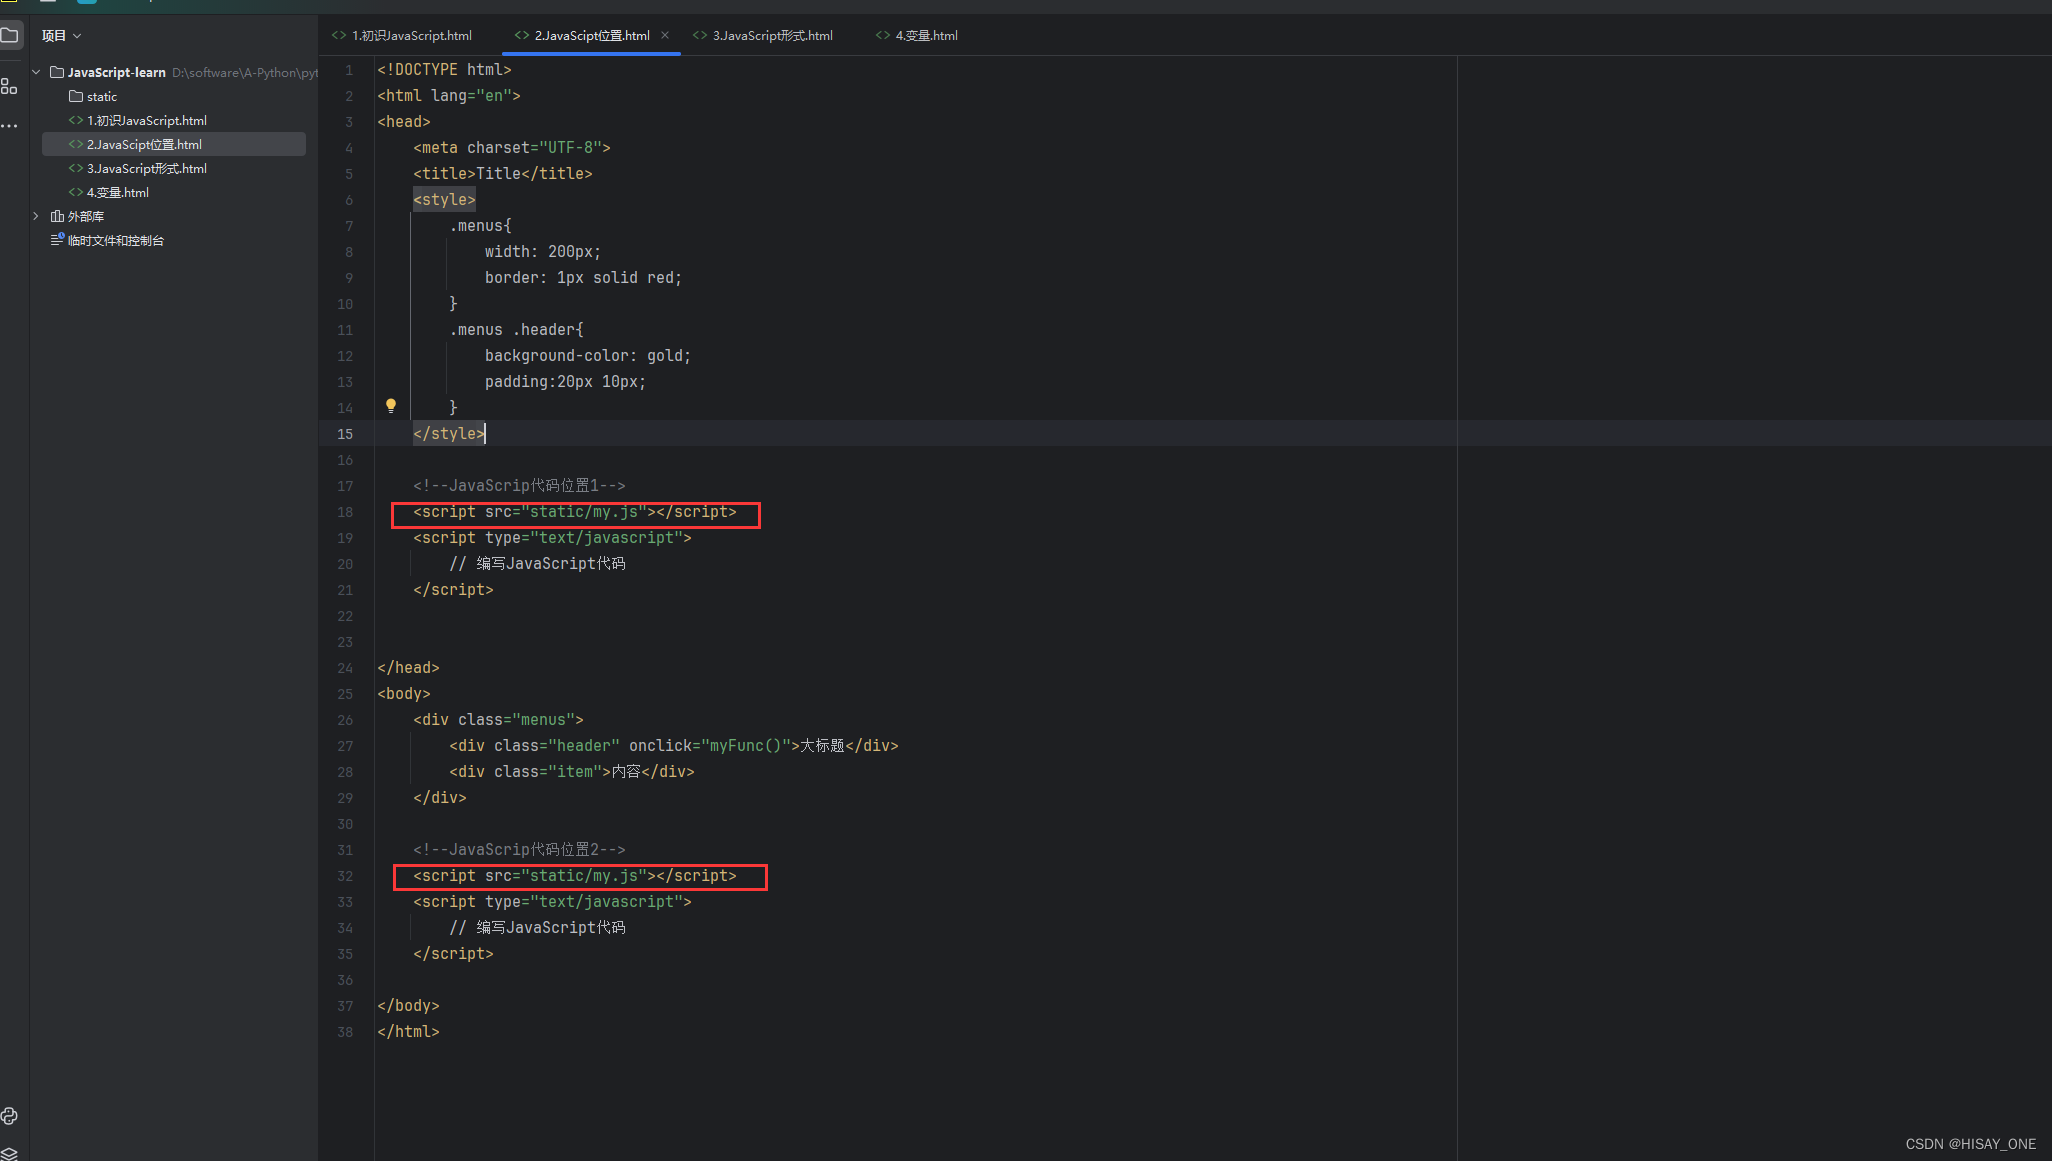Click gutter line number 15

point(345,434)
